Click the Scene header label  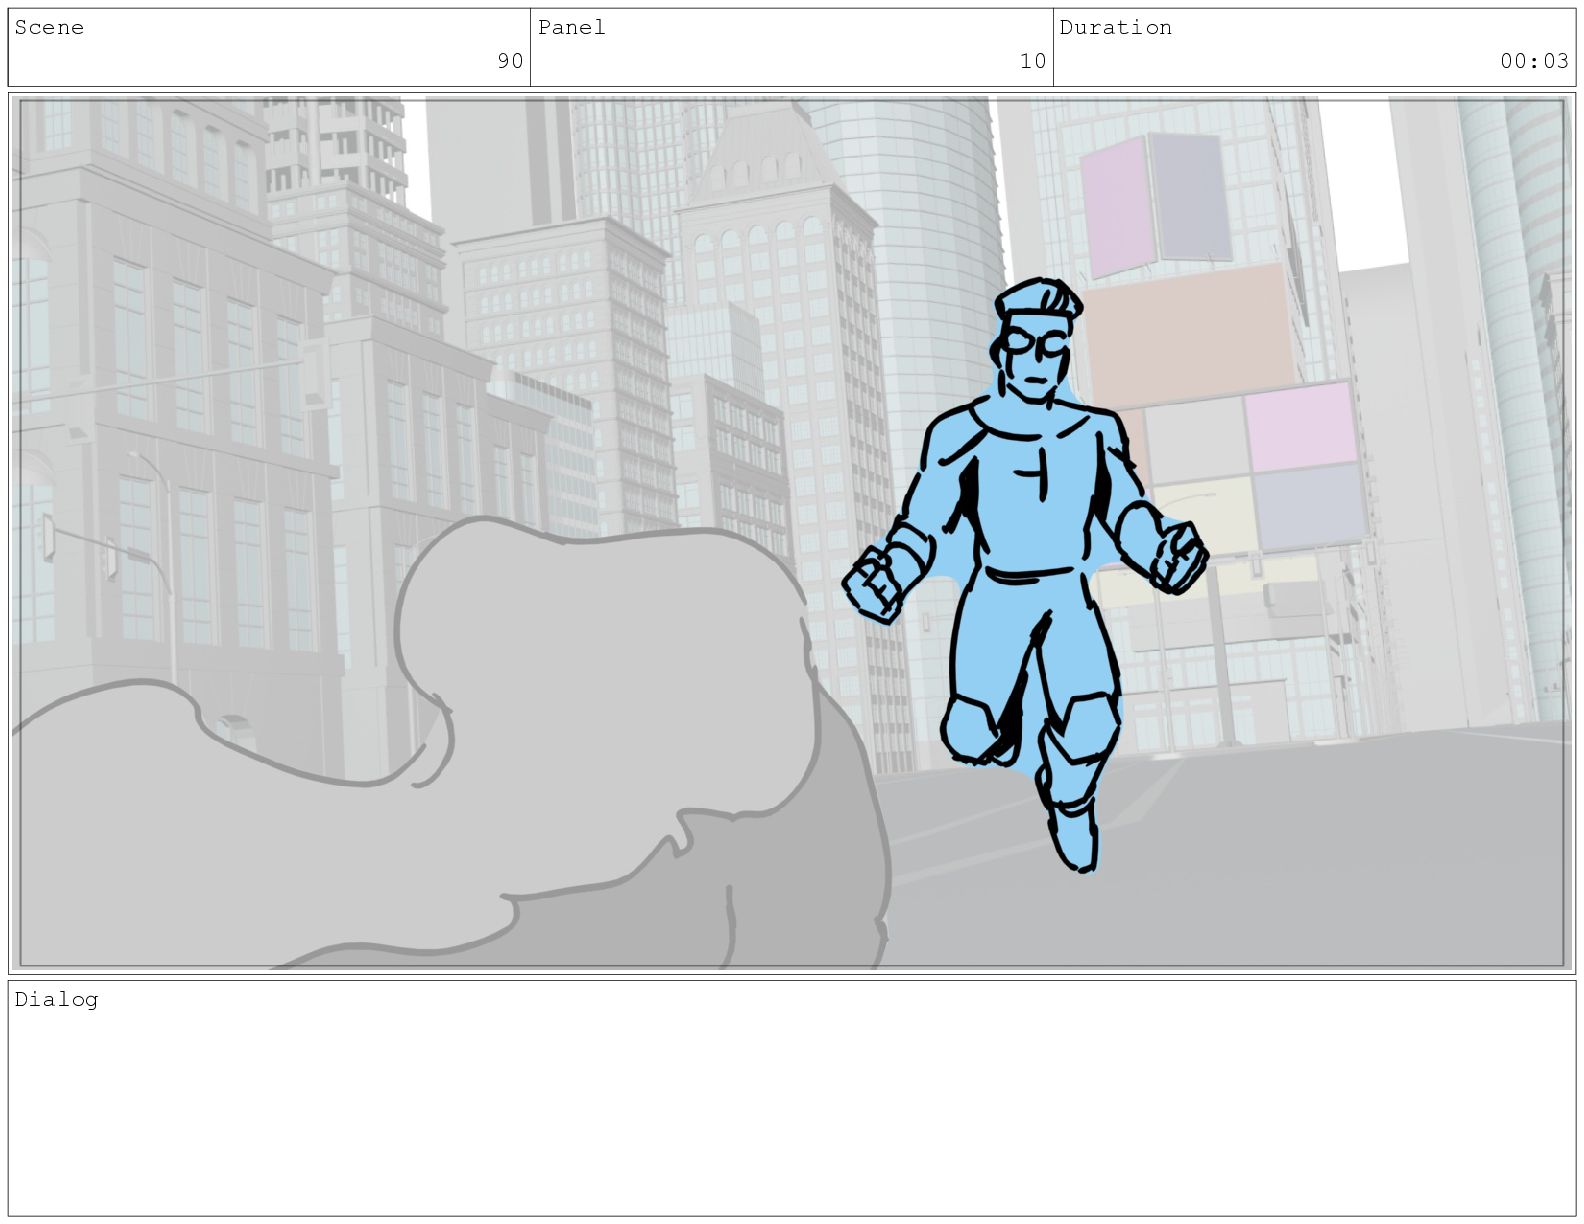(49, 28)
